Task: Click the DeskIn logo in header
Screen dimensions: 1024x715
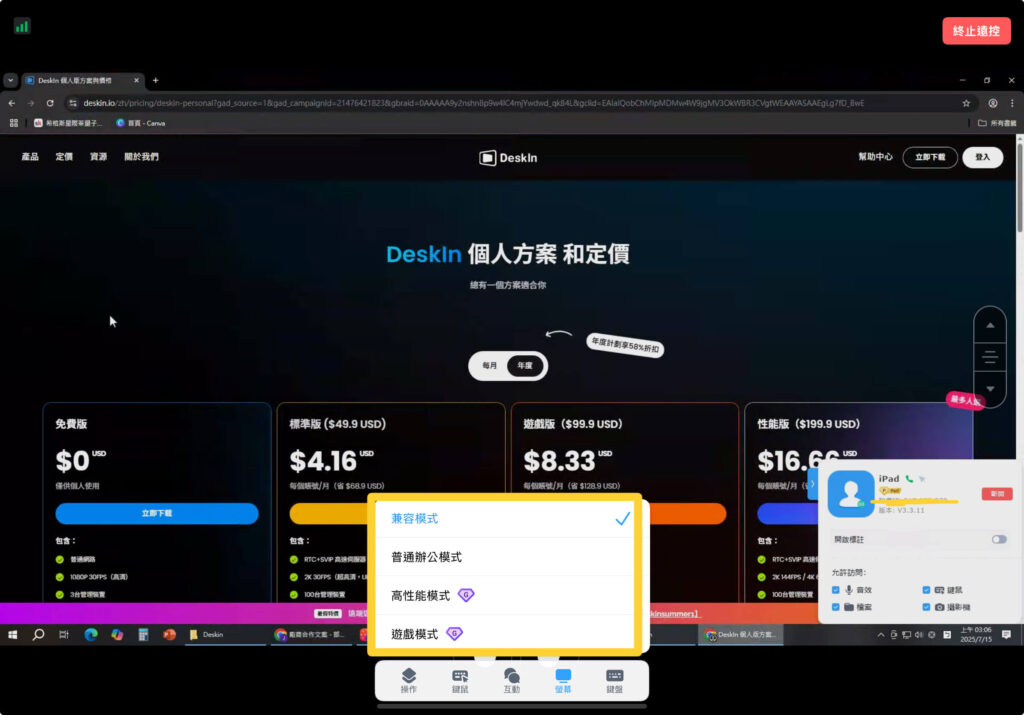Action: click(x=508, y=158)
